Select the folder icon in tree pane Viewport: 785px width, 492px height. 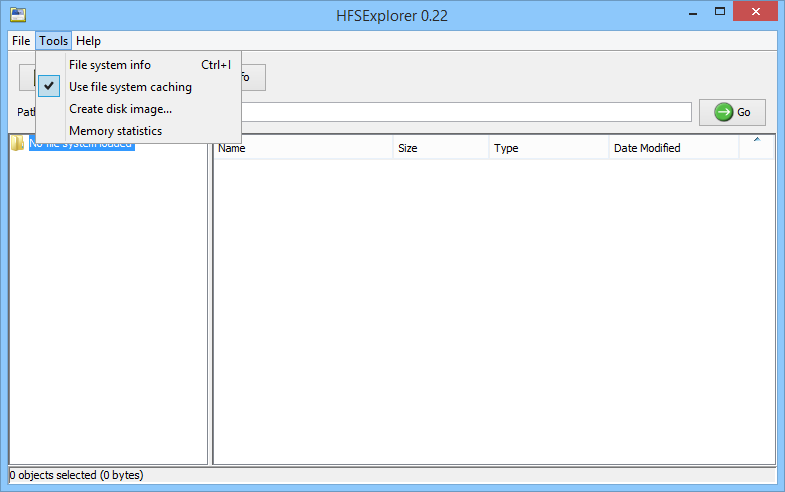click(x=18, y=143)
